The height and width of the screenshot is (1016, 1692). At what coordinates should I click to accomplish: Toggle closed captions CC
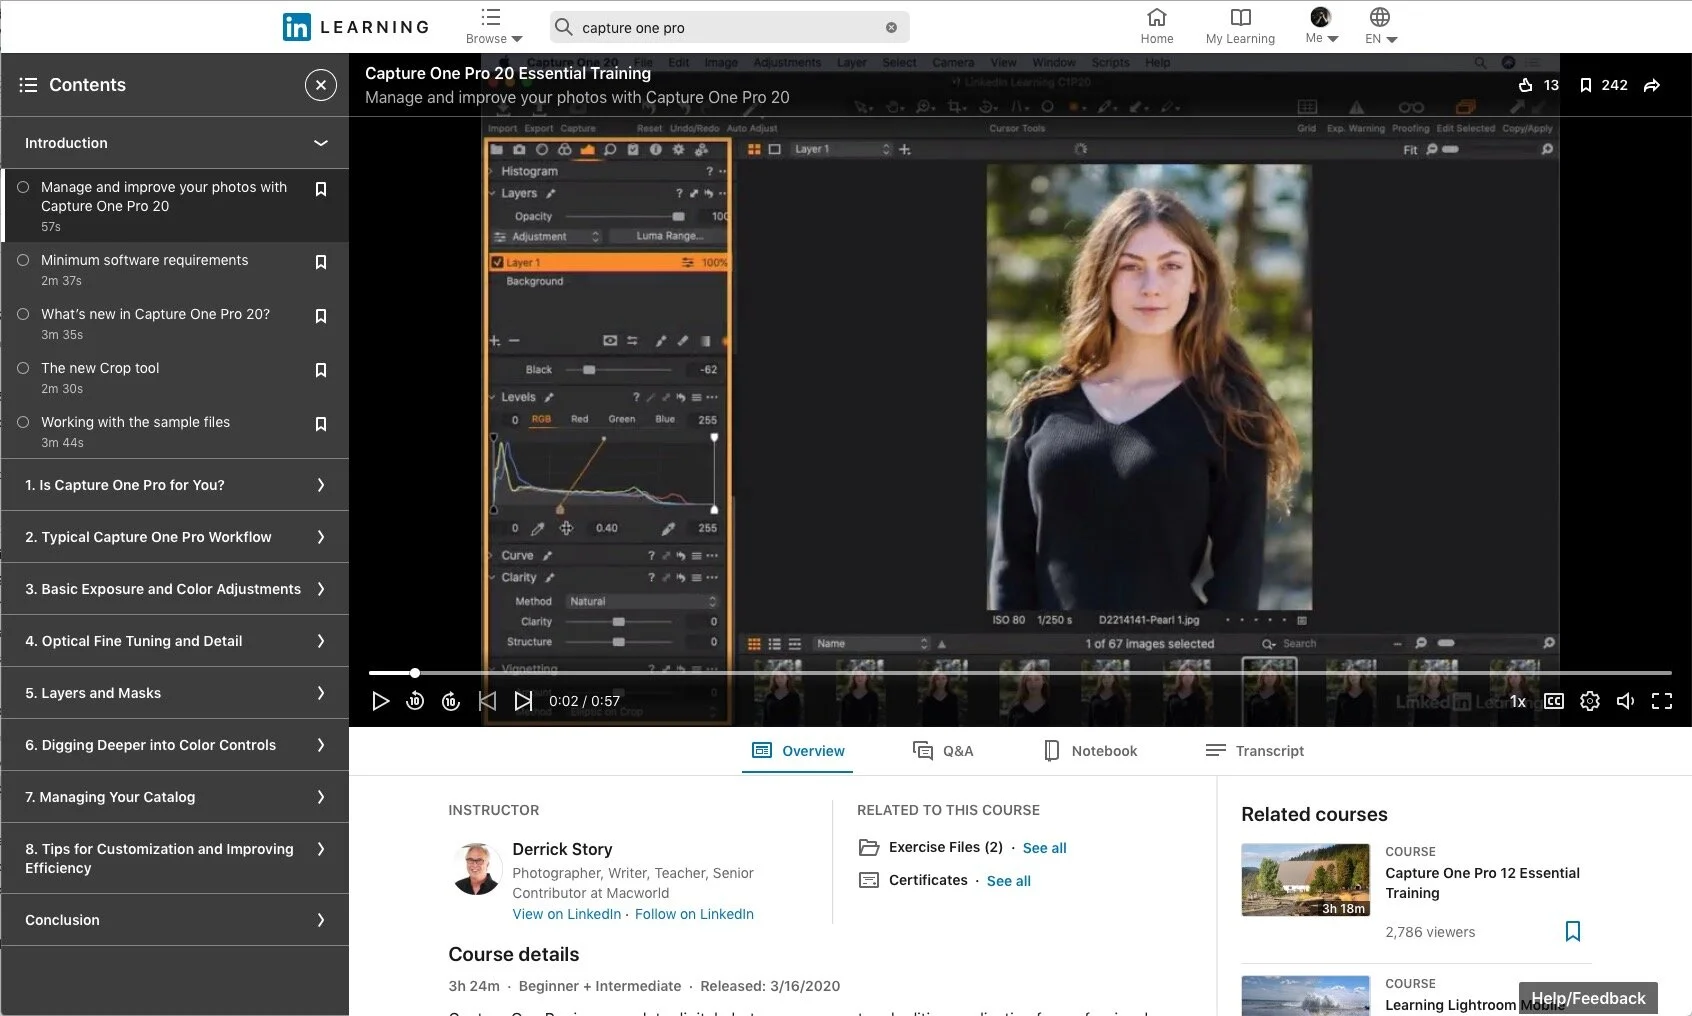click(1554, 701)
